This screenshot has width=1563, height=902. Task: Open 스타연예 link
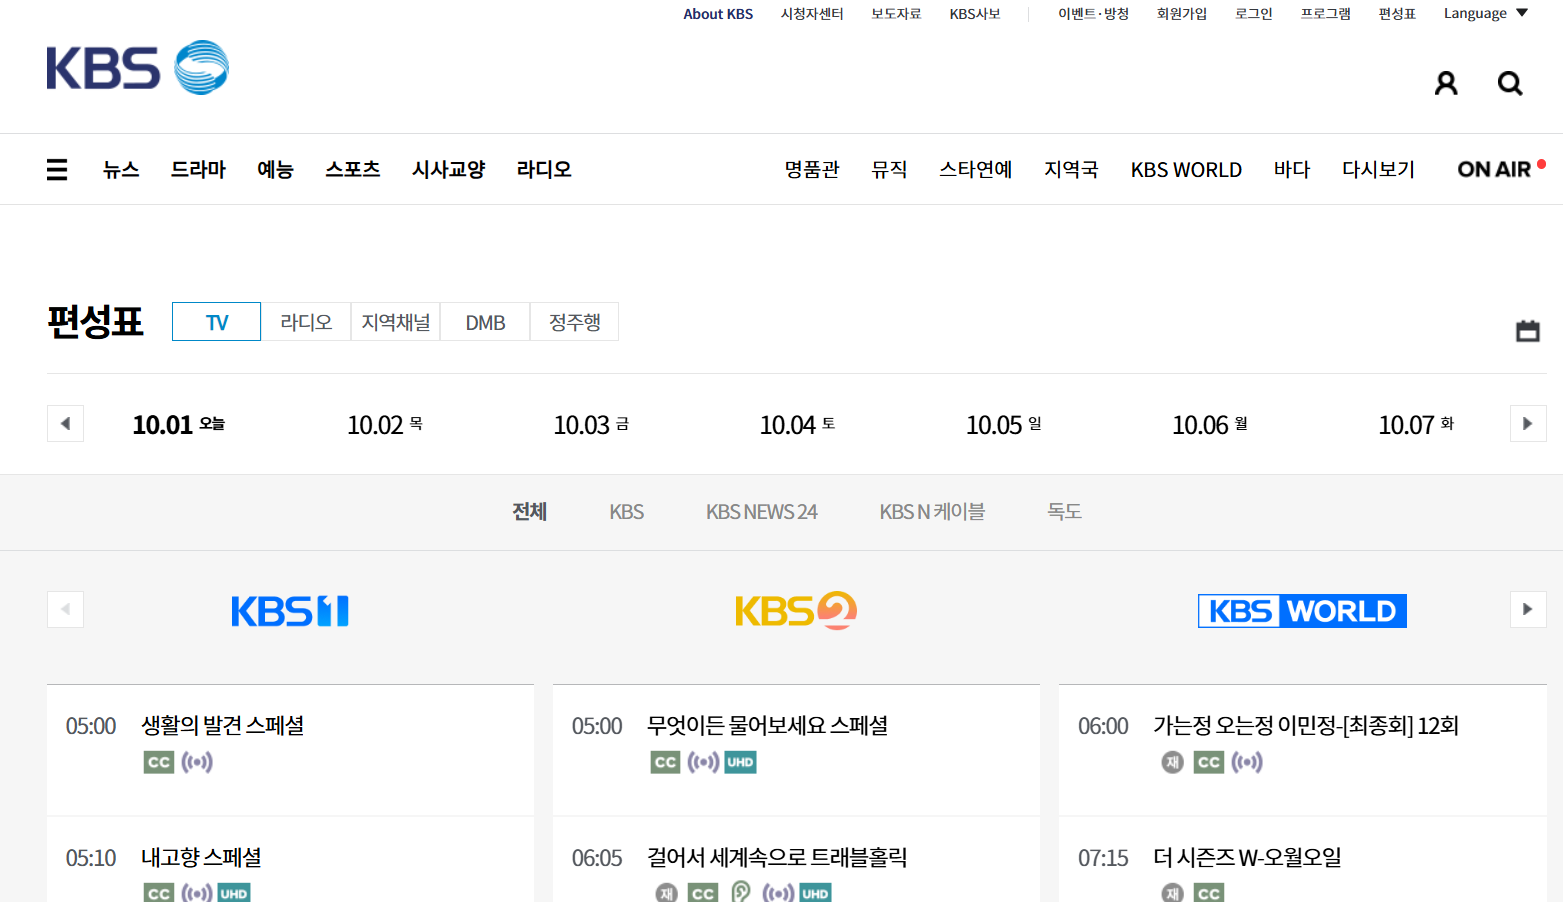pyautogui.click(x=976, y=170)
